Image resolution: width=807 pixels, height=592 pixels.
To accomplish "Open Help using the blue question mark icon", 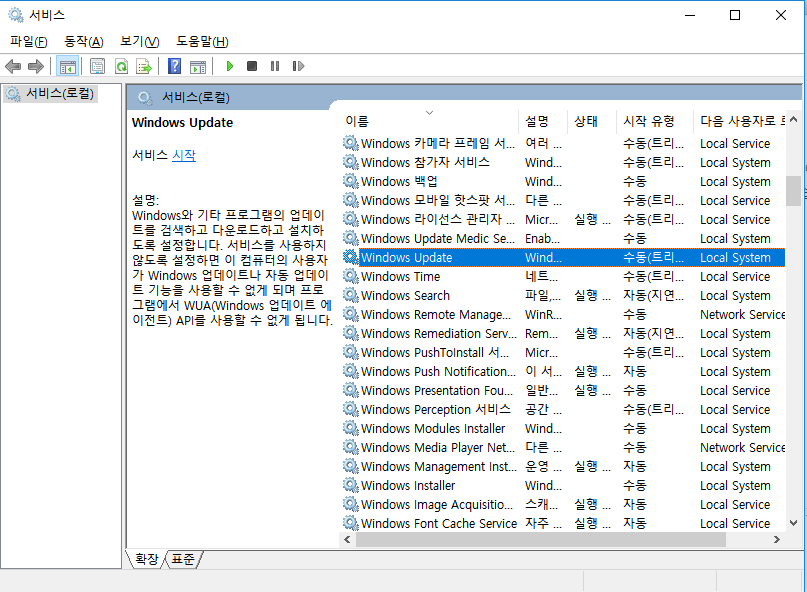I will click(x=173, y=66).
